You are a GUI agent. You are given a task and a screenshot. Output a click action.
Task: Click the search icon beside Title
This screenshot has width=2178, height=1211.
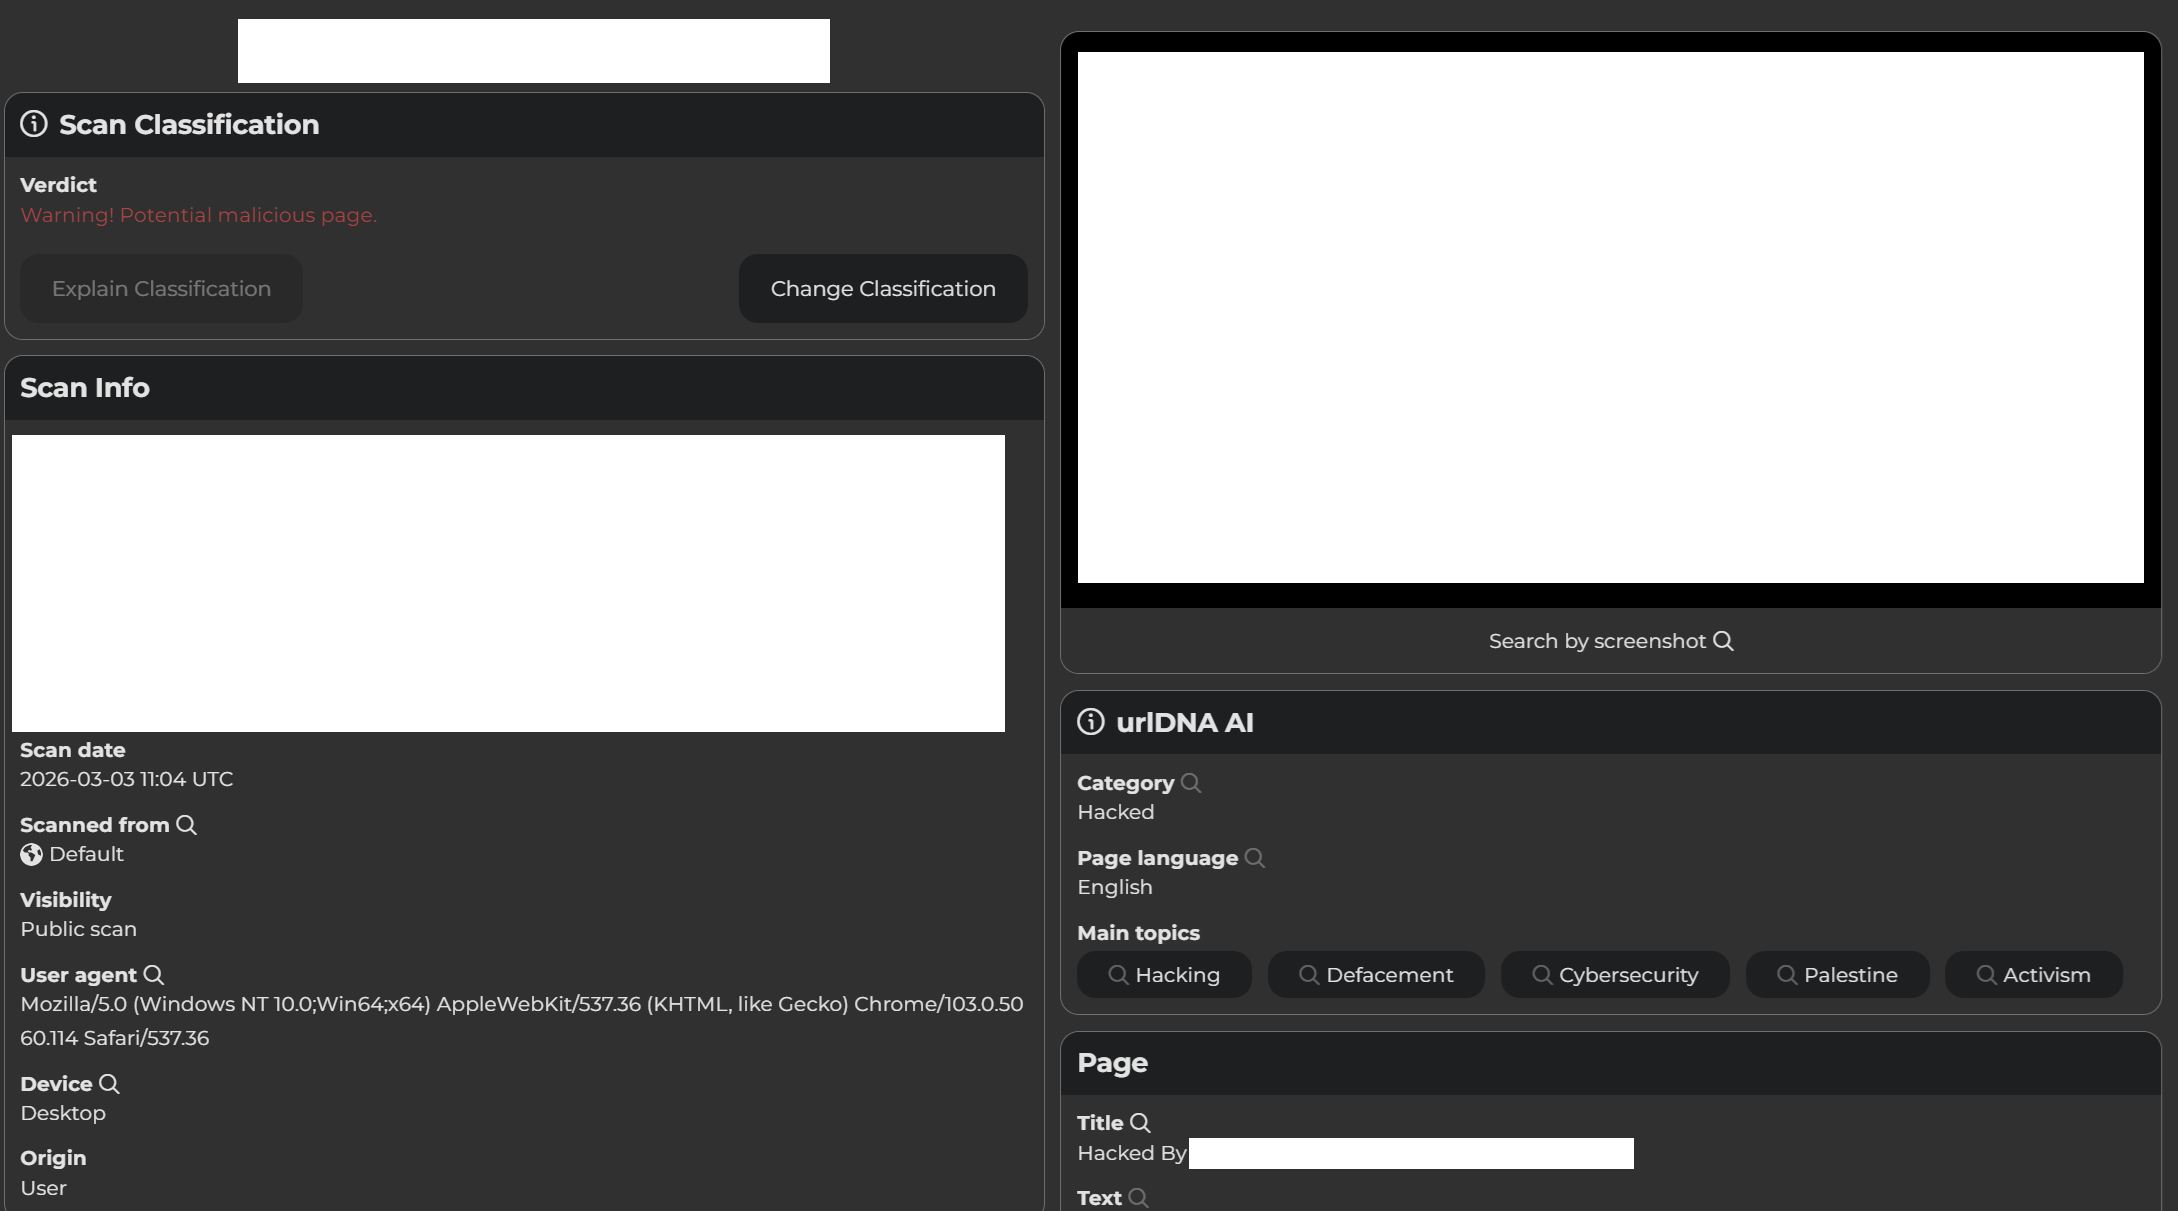coord(1140,1123)
